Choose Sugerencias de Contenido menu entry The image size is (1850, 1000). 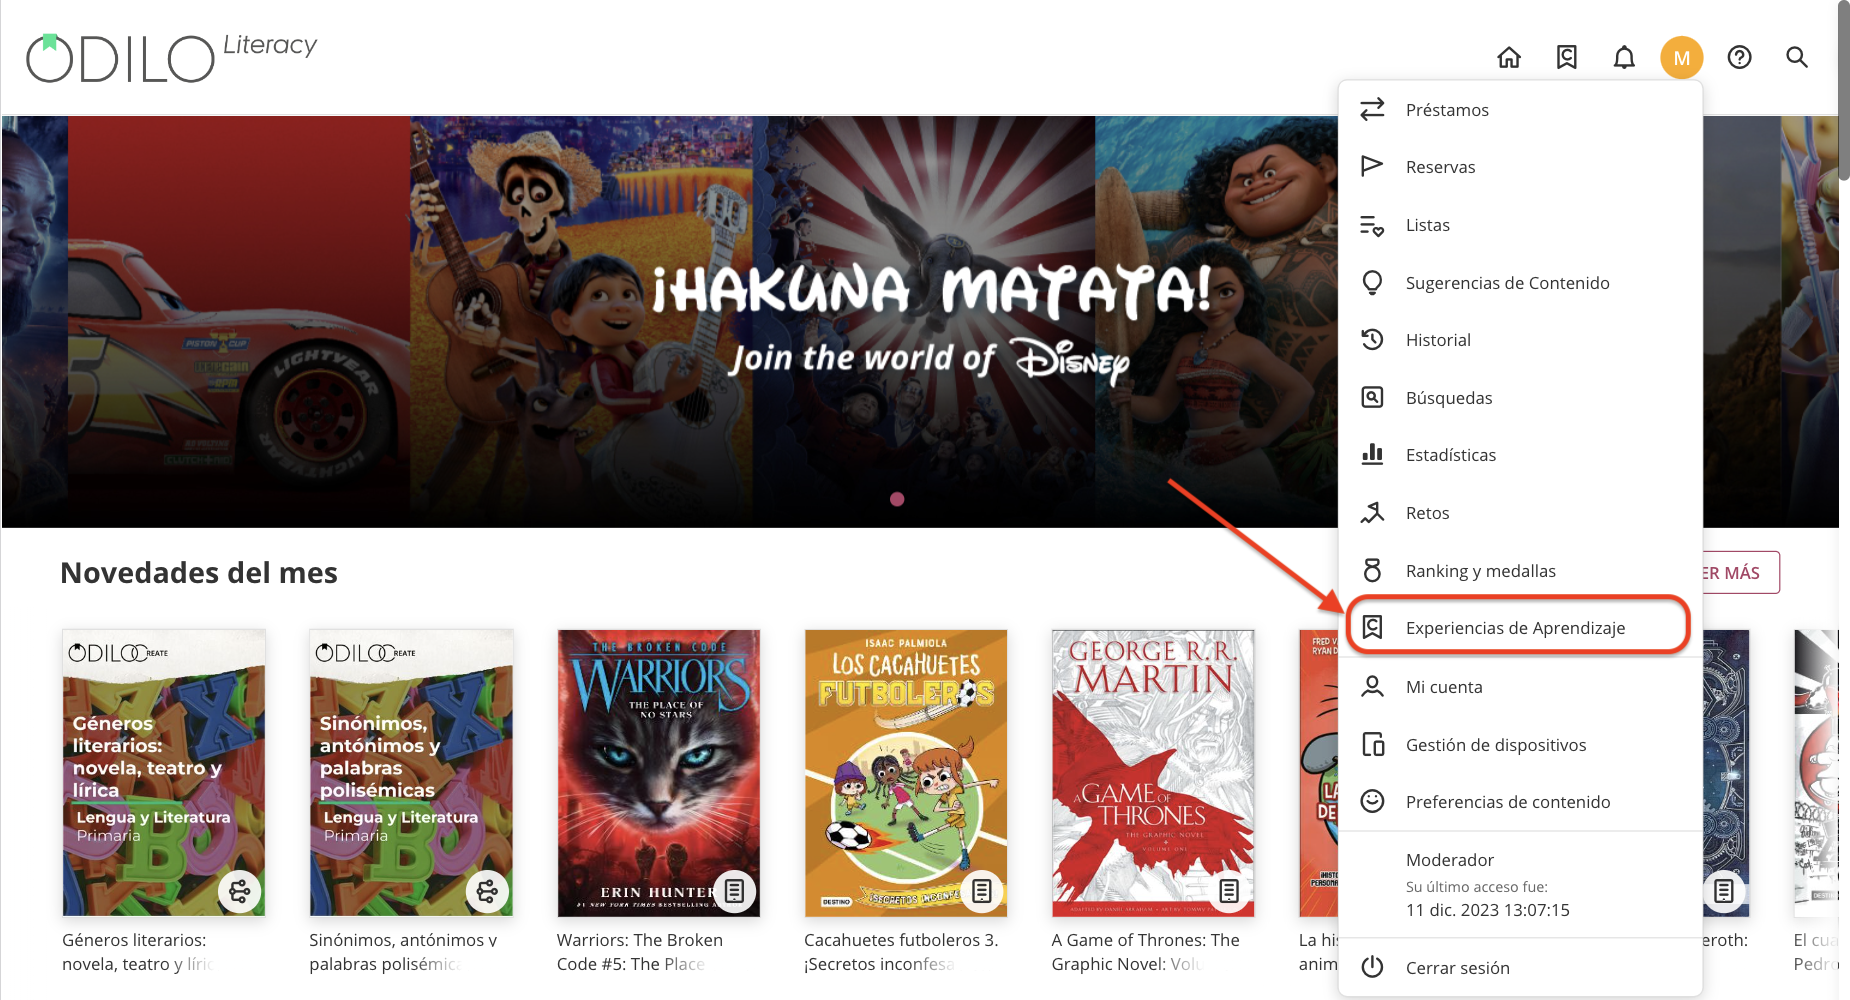tap(1520, 282)
